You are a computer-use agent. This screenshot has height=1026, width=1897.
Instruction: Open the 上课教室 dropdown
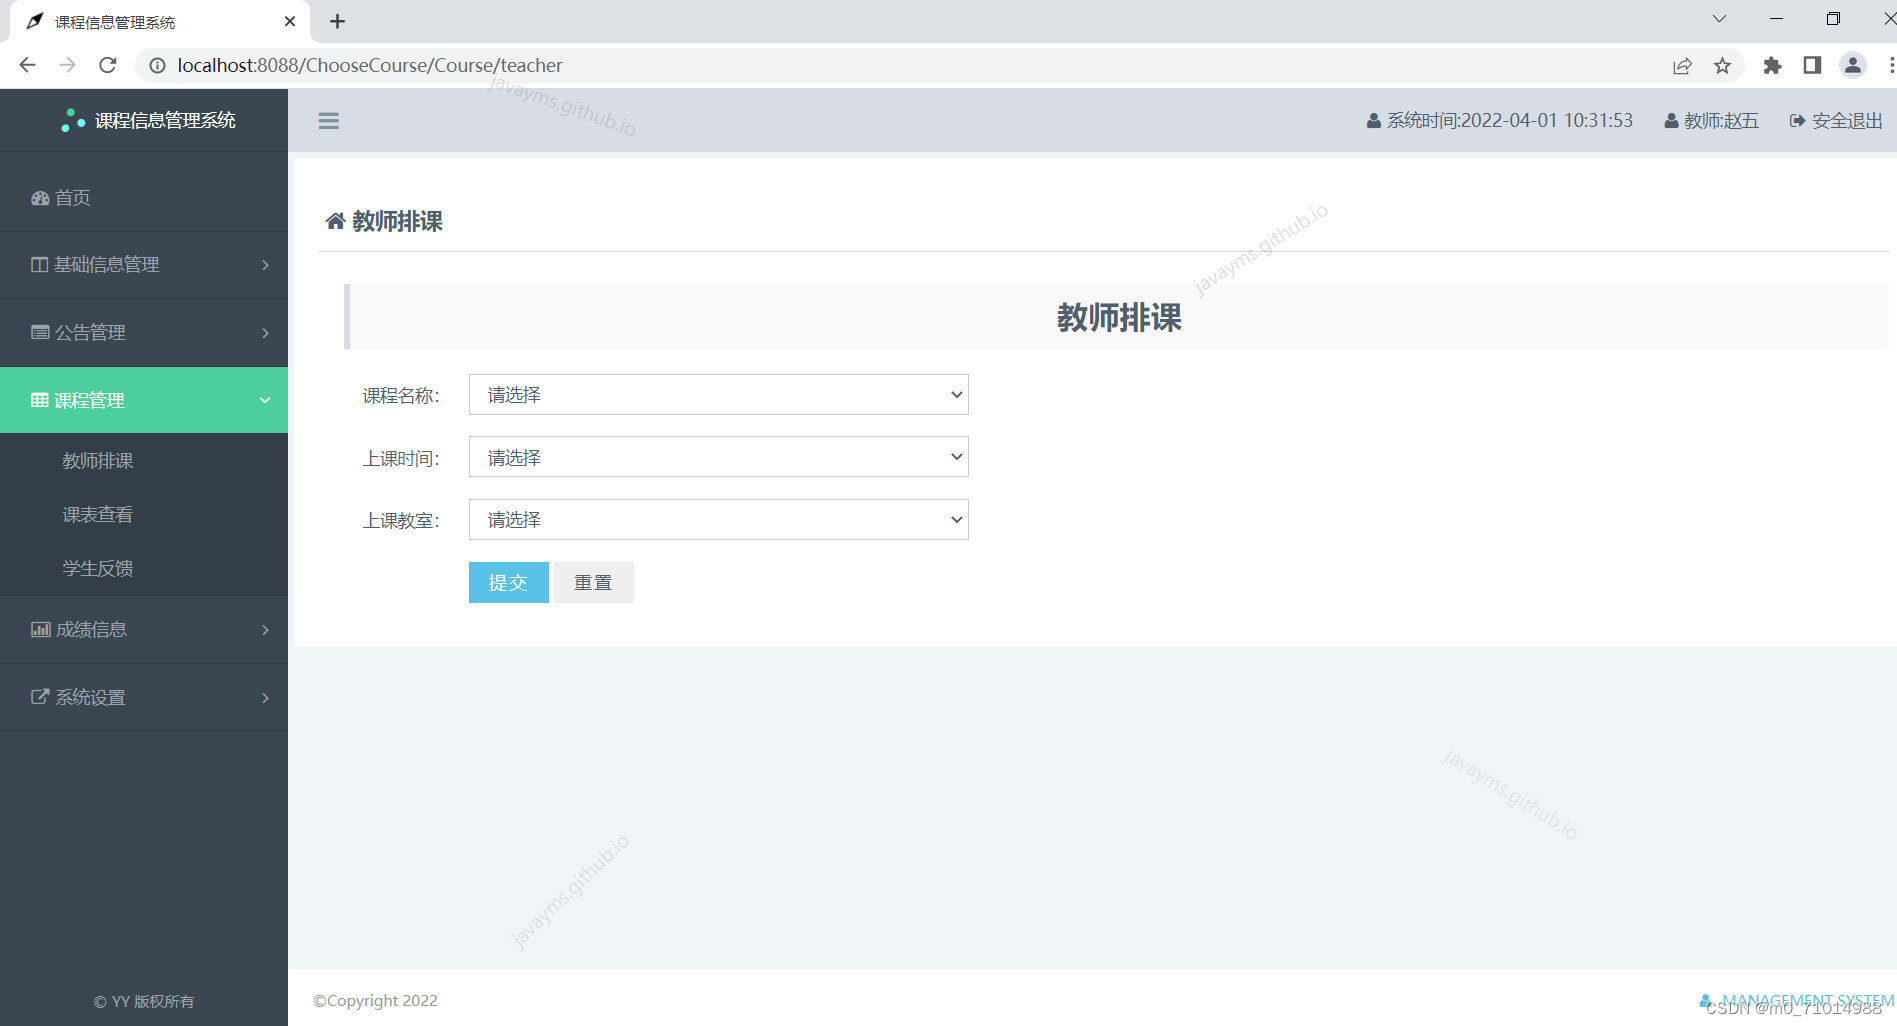point(718,520)
